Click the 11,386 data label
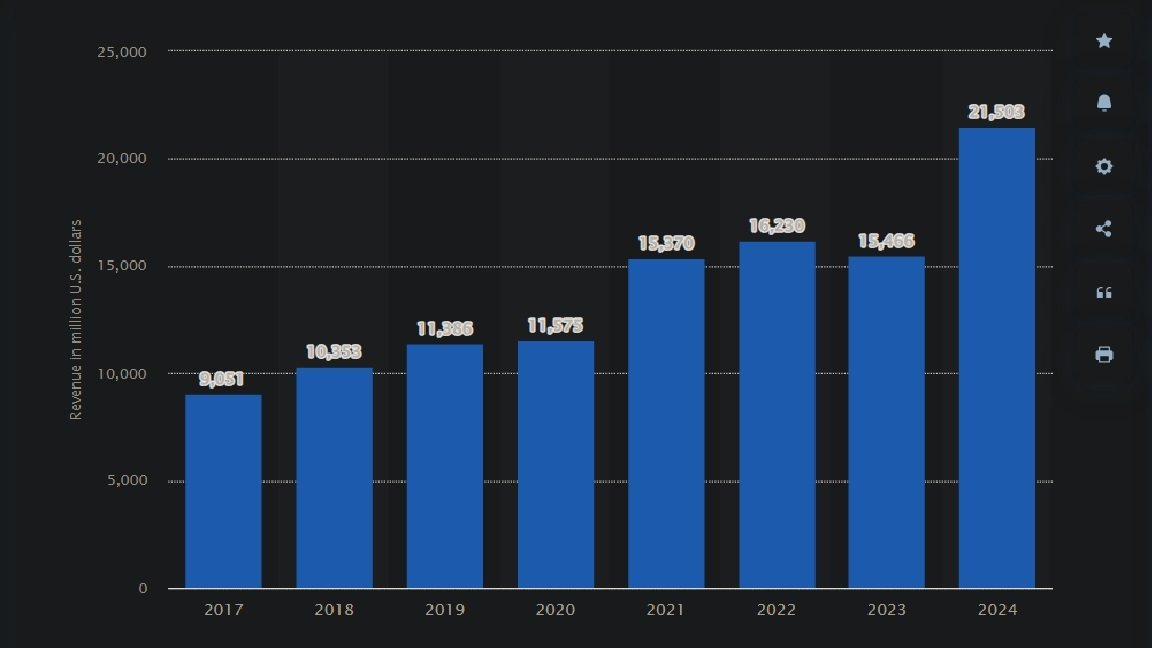This screenshot has height=648, width=1152. click(445, 328)
